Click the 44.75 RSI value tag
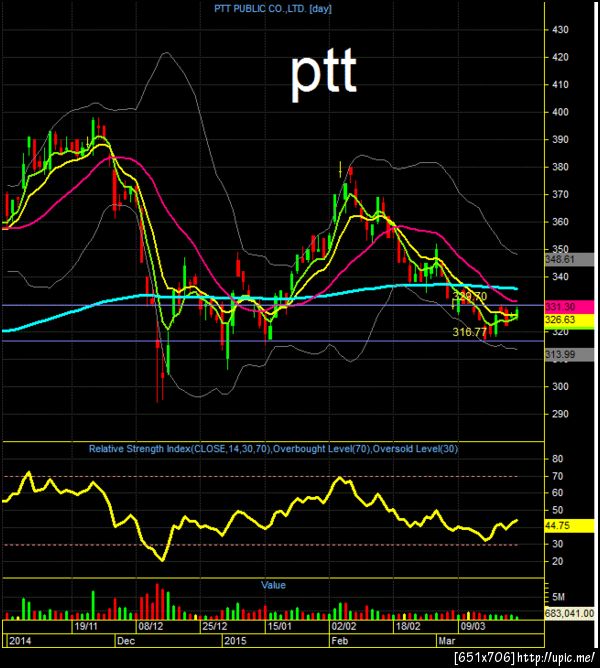The width and height of the screenshot is (600, 668). click(569, 526)
